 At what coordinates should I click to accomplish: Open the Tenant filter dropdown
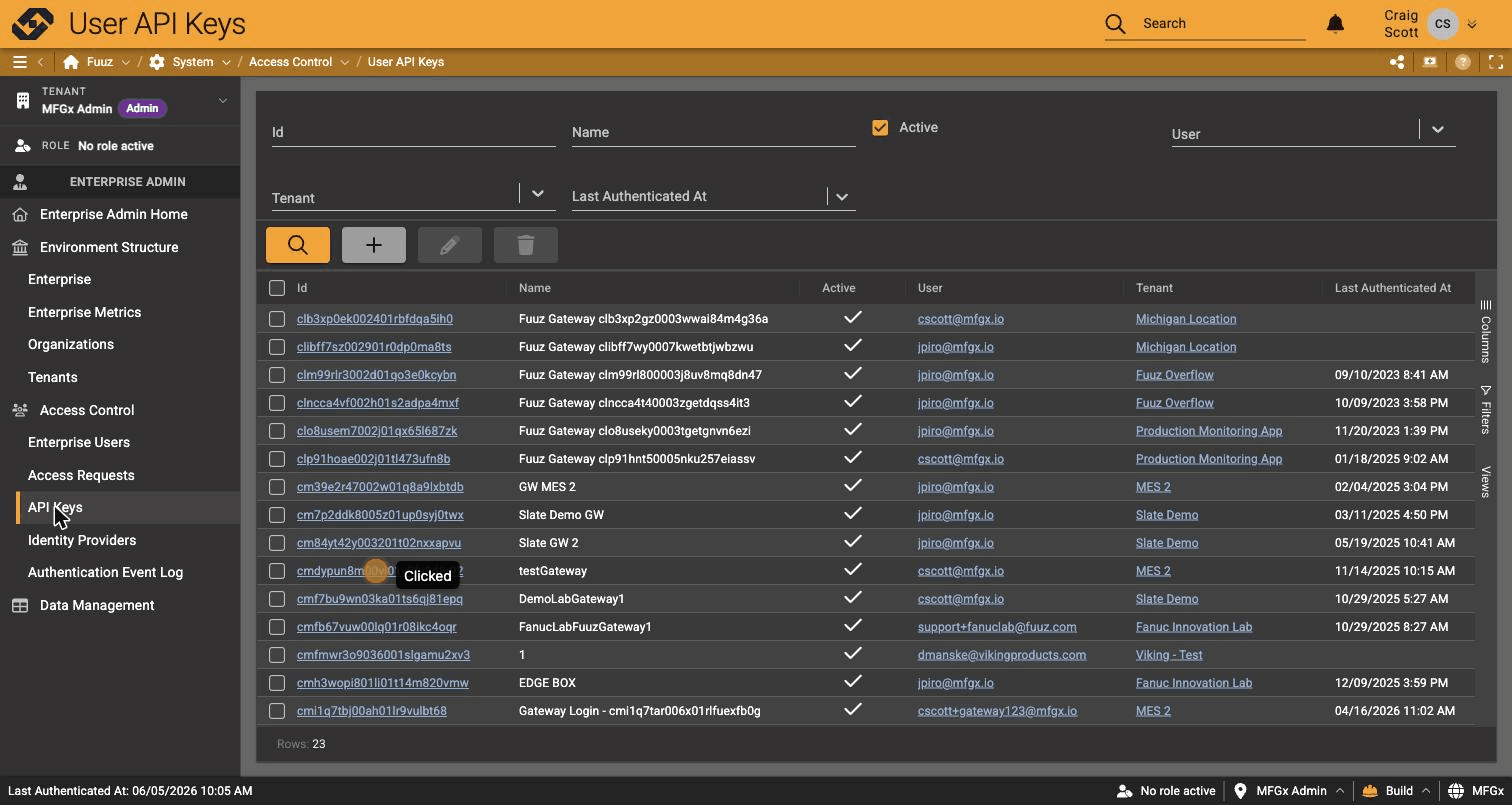(x=538, y=194)
